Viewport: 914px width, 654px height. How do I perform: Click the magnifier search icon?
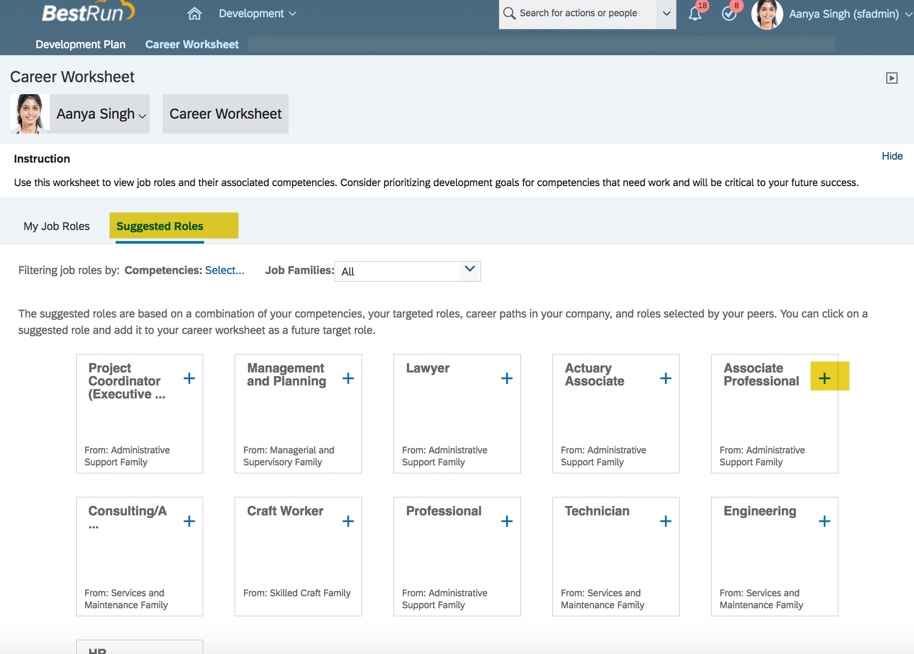(510, 14)
